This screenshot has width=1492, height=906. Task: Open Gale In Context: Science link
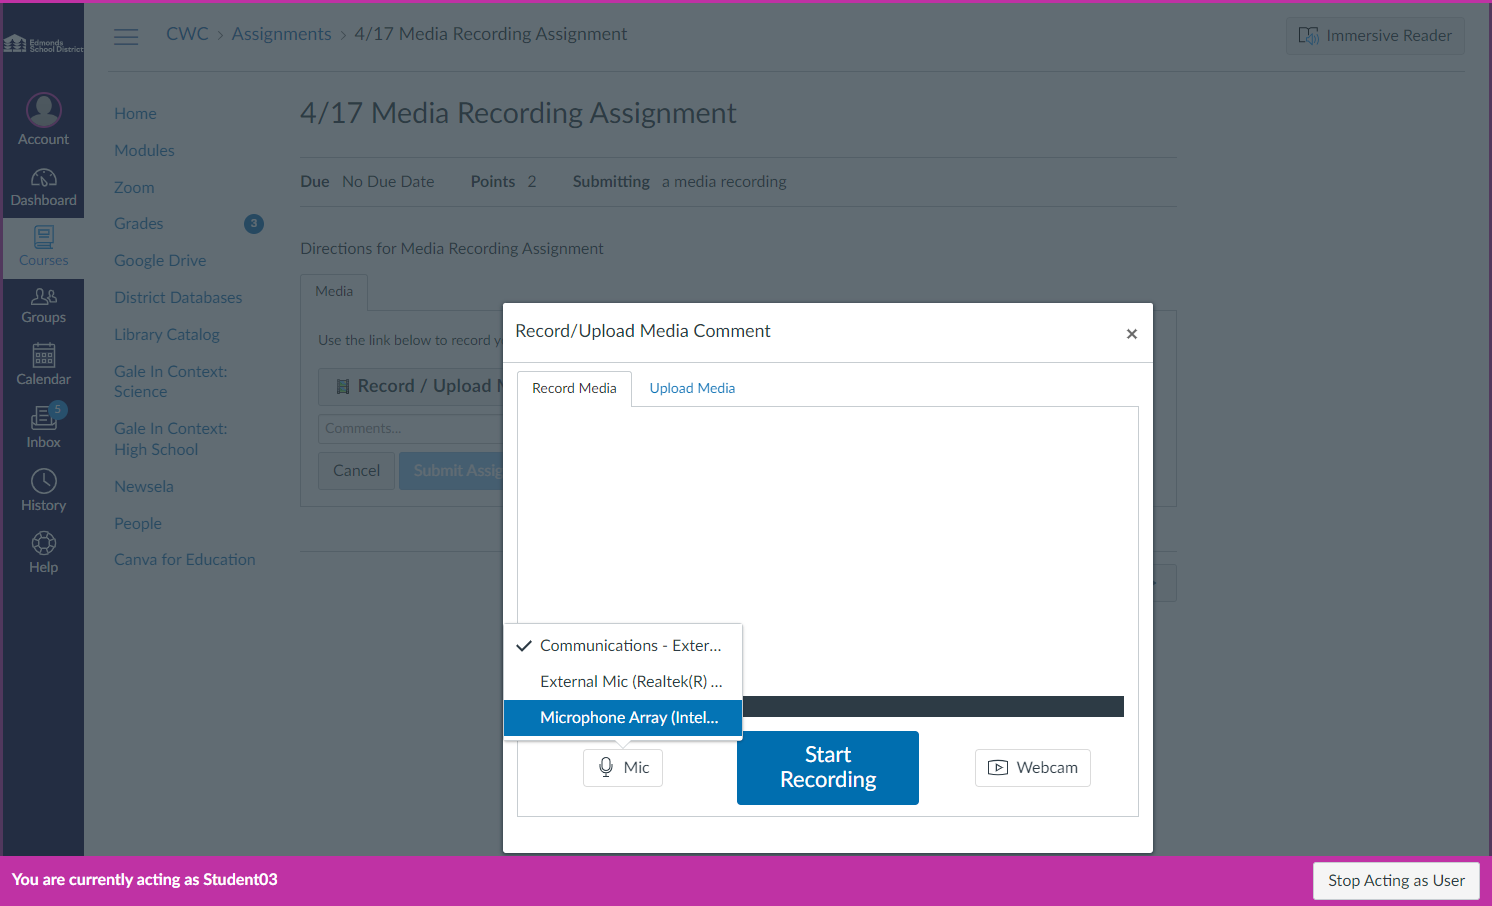click(x=170, y=382)
